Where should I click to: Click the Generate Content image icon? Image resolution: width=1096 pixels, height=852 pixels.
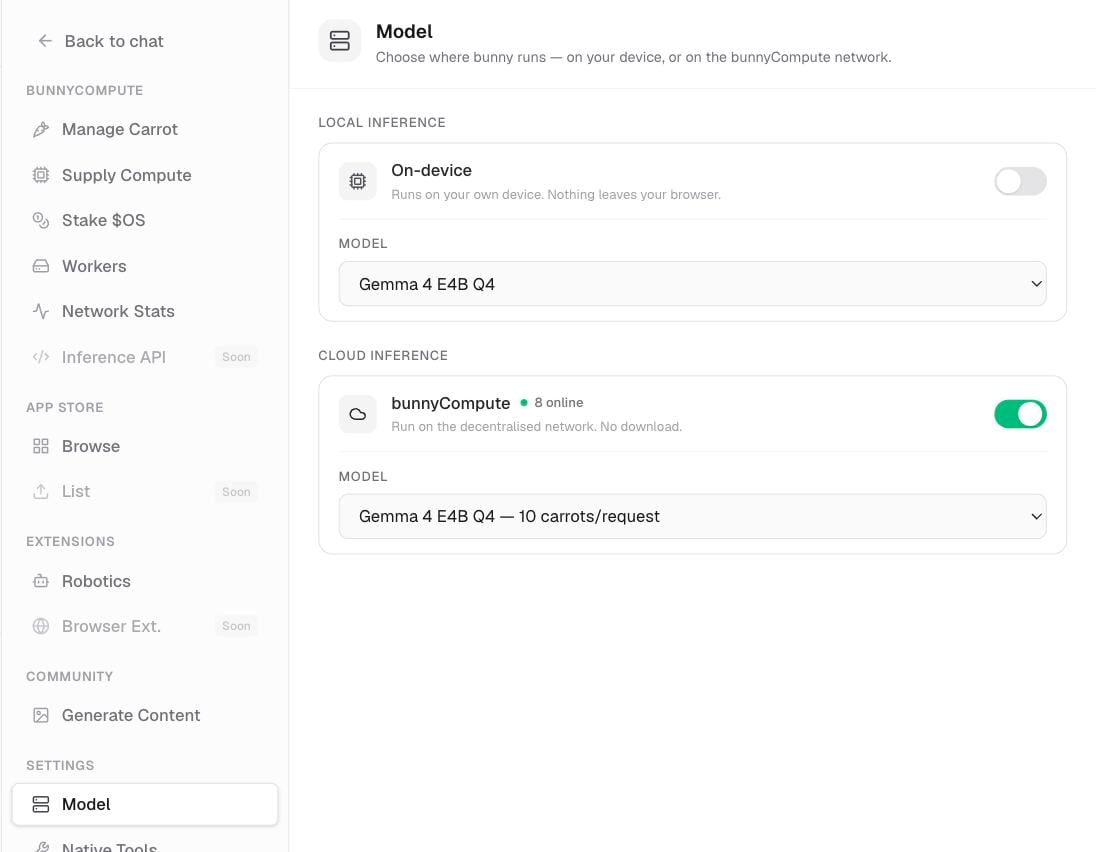tap(41, 715)
